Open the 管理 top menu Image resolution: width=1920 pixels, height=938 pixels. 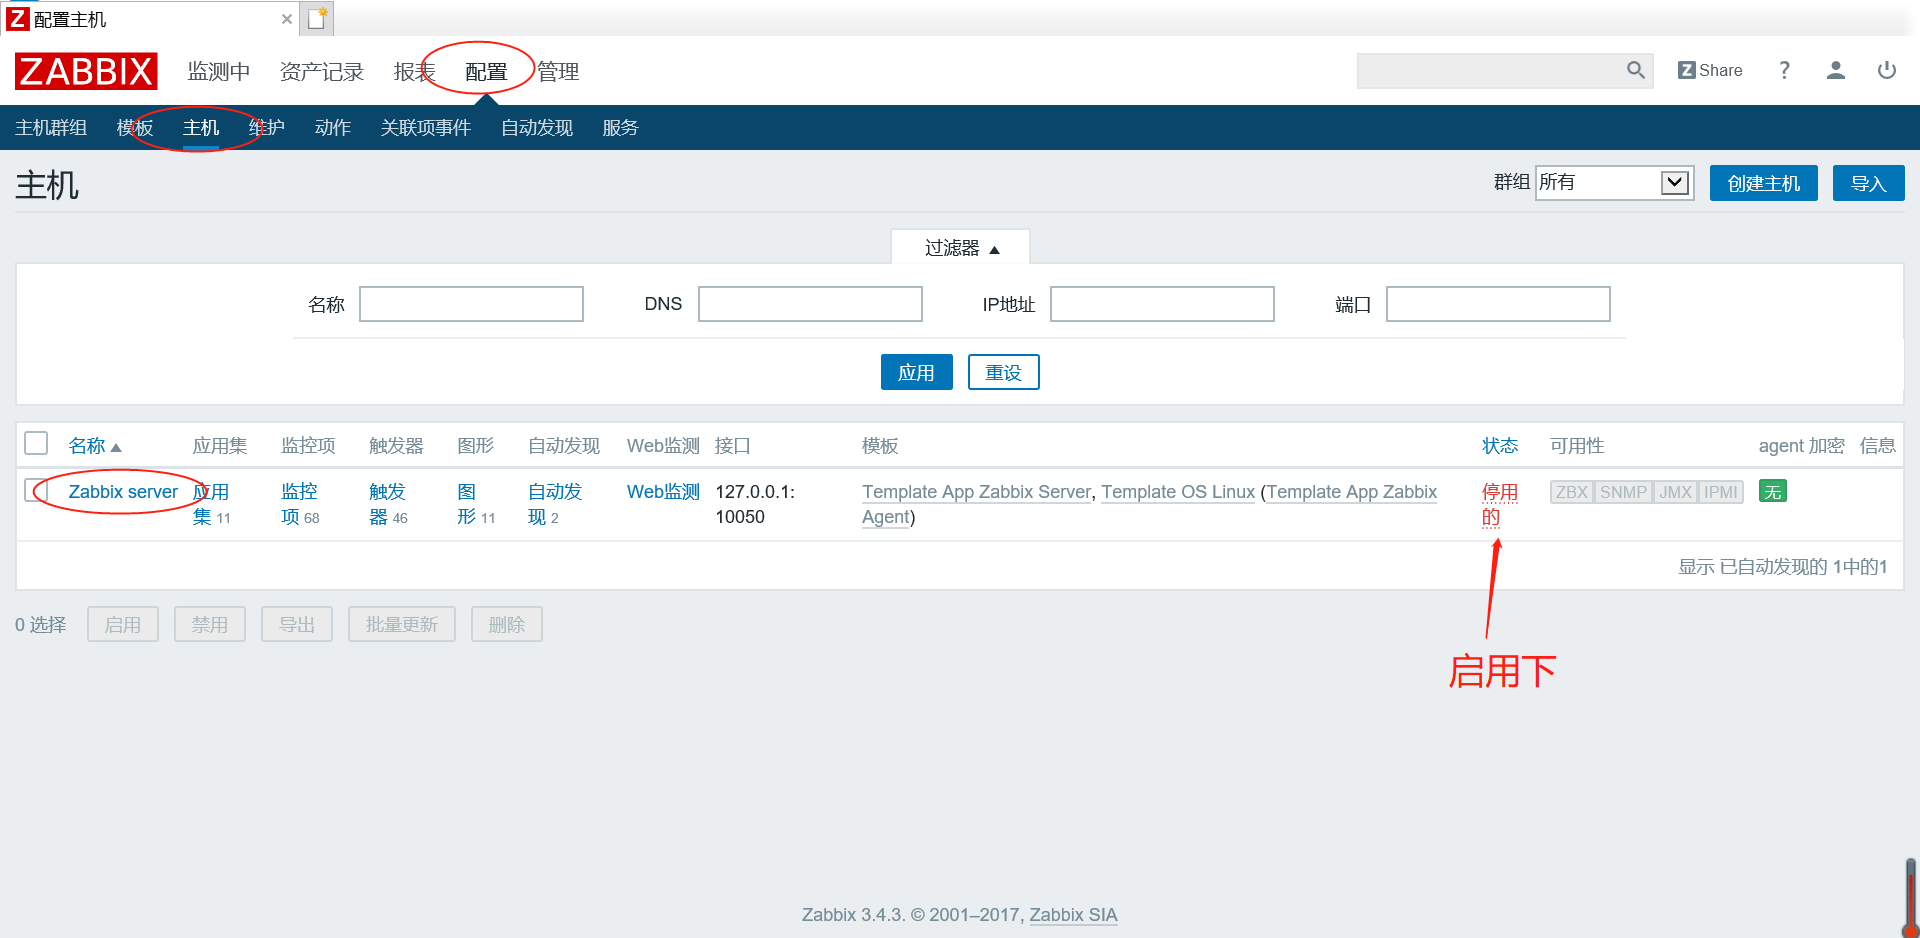pyautogui.click(x=558, y=71)
